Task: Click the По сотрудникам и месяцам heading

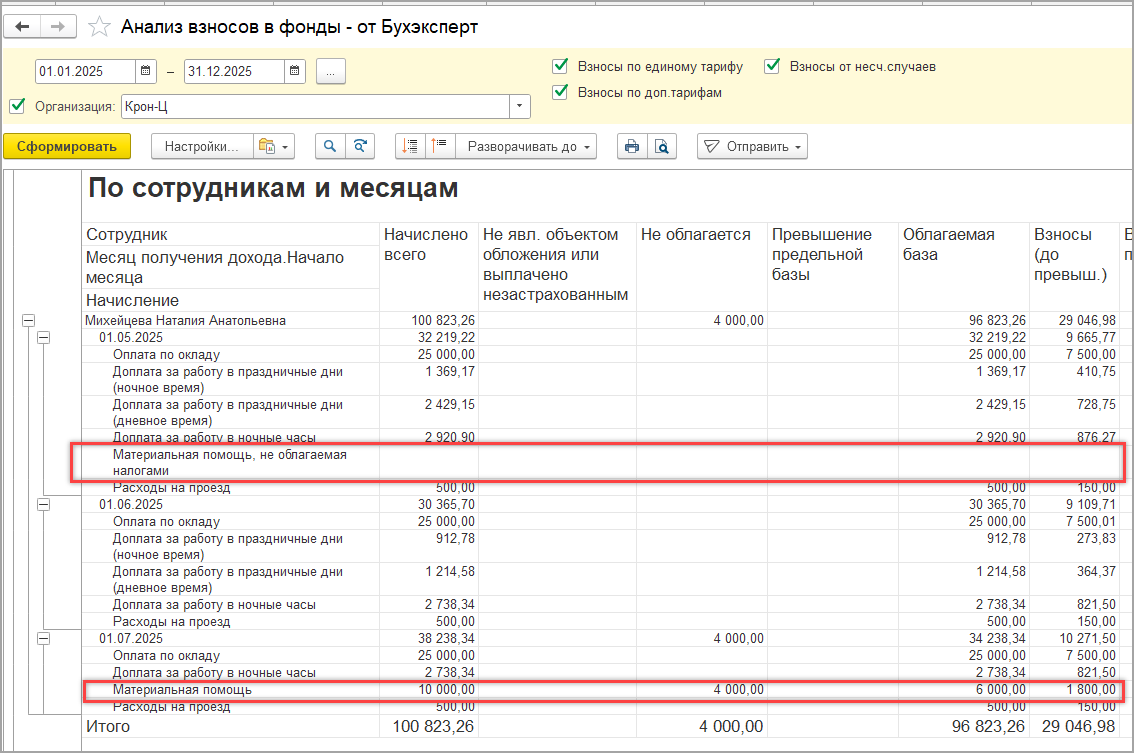Action: coord(273,188)
